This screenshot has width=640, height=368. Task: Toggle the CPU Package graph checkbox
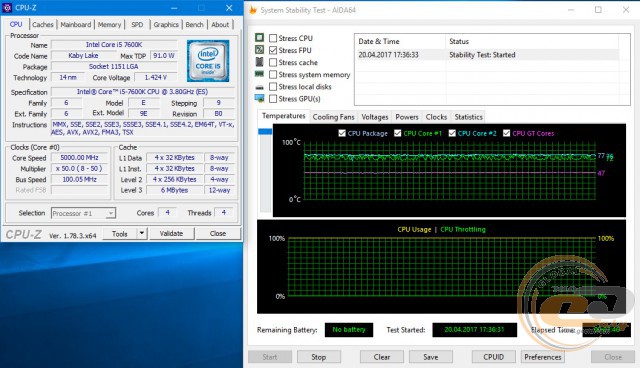(342, 133)
